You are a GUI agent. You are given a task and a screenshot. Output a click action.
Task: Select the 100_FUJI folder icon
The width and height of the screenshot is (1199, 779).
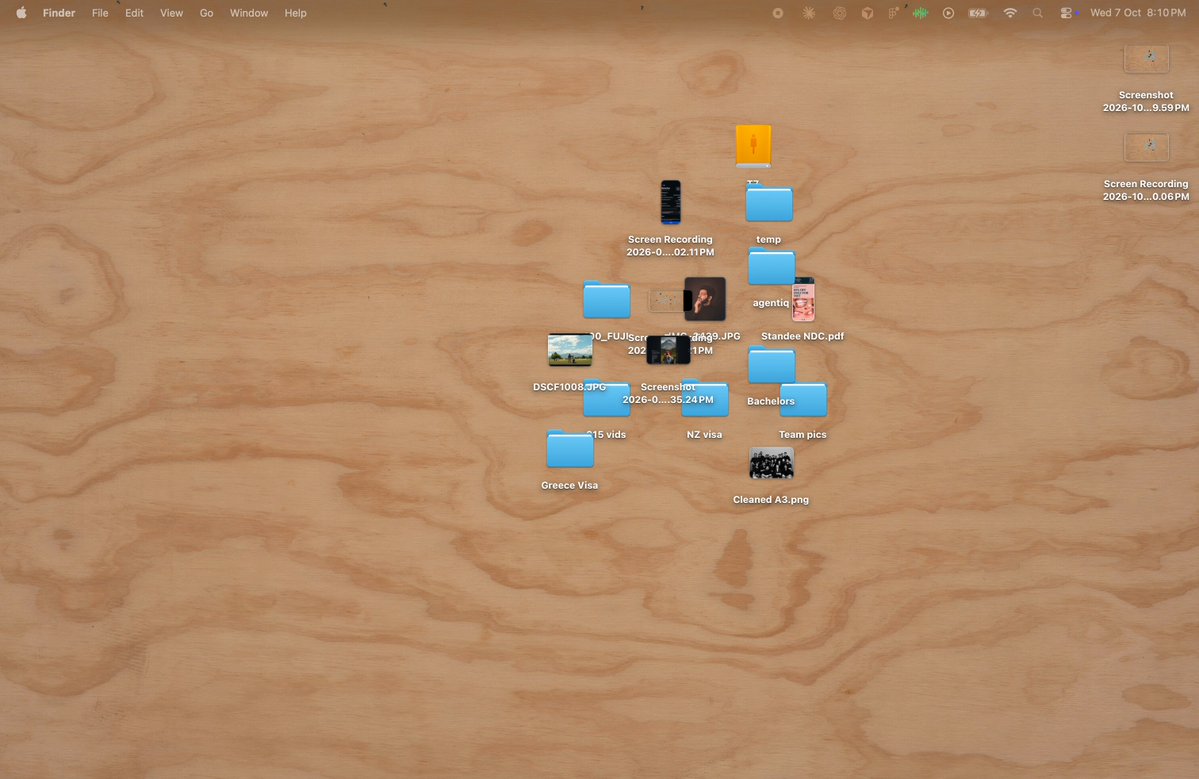coord(606,300)
